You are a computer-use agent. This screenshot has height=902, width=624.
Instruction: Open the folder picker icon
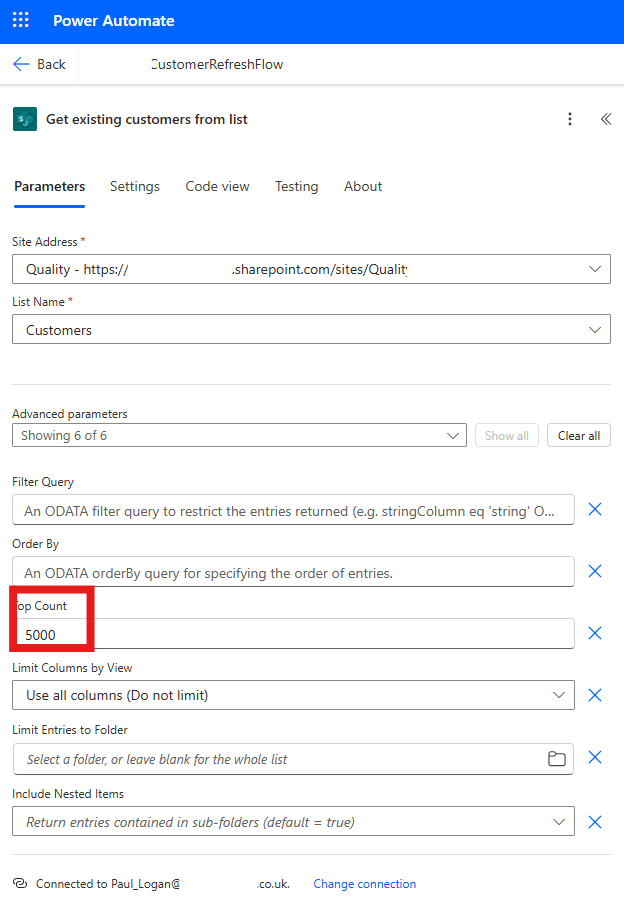click(556, 759)
